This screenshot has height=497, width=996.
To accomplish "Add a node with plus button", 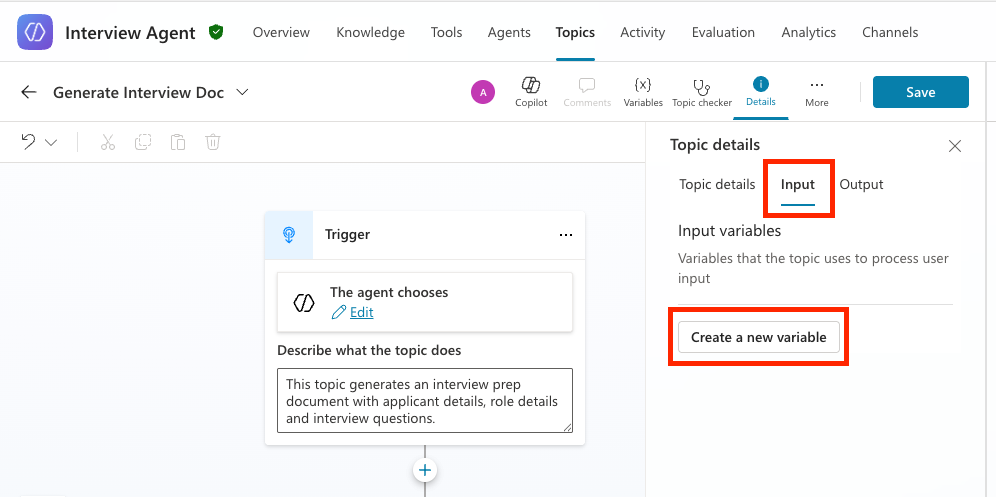I will click(x=425, y=470).
